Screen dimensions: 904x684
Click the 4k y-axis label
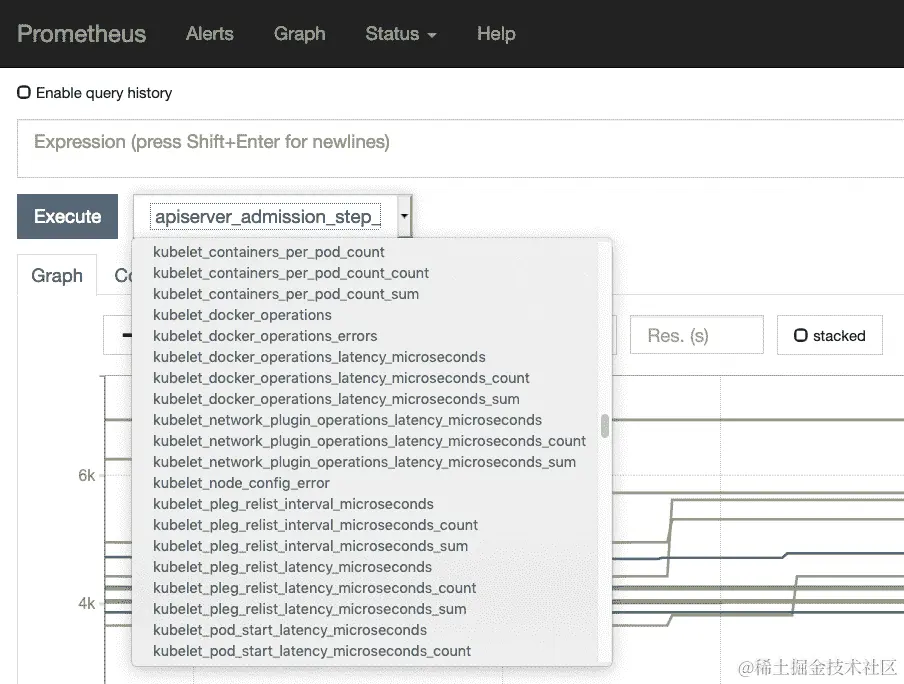(86, 603)
